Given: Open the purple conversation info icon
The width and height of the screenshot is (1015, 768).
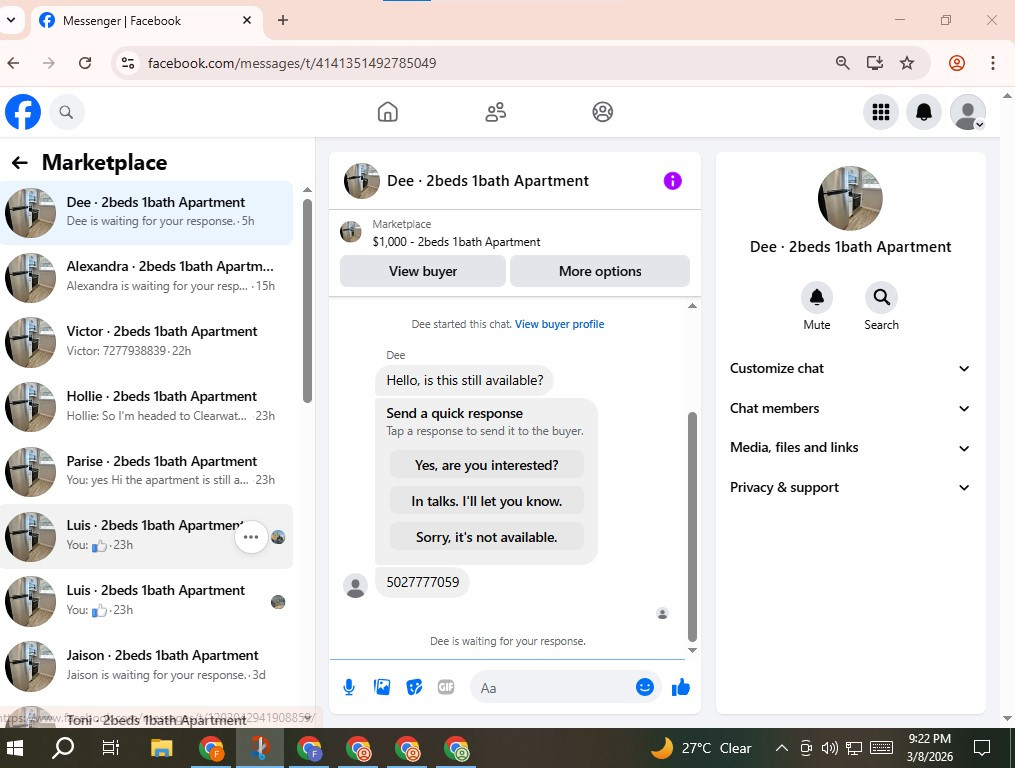Looking at the screenshot, I should click(x=673, y=181).
